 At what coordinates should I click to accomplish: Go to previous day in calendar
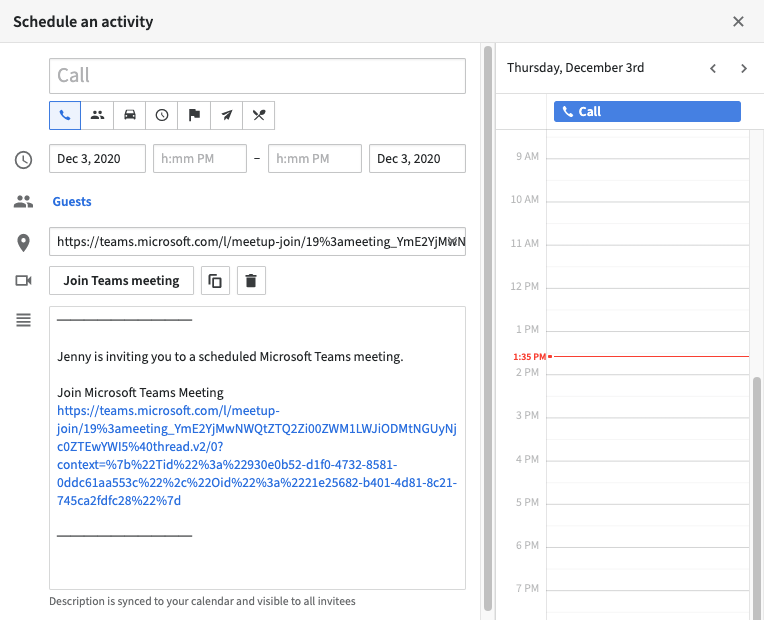[x=713, y=68]
